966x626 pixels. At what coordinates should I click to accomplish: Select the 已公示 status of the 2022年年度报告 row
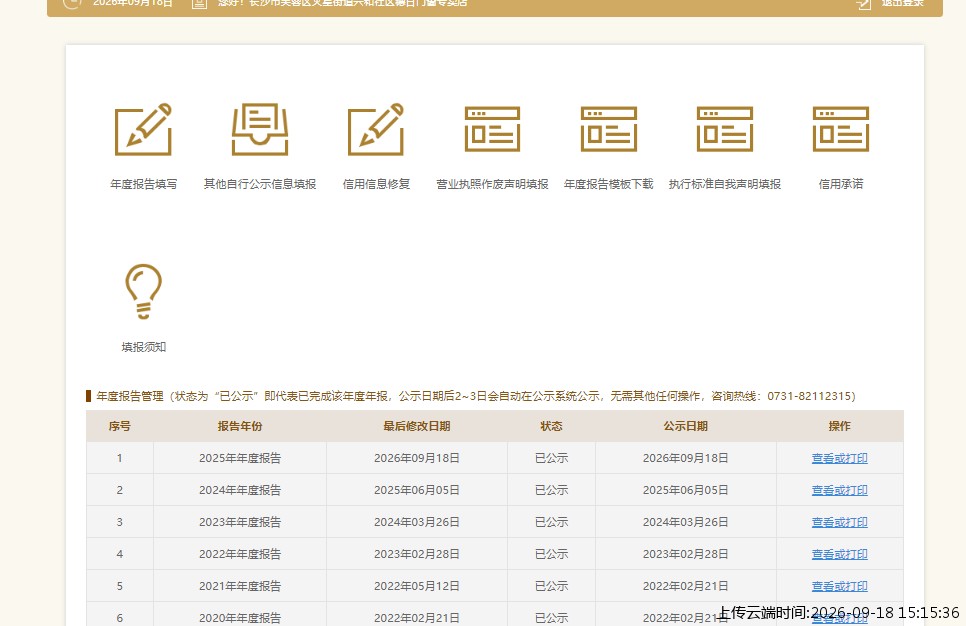pyautogui.click(x=551, y=554)
